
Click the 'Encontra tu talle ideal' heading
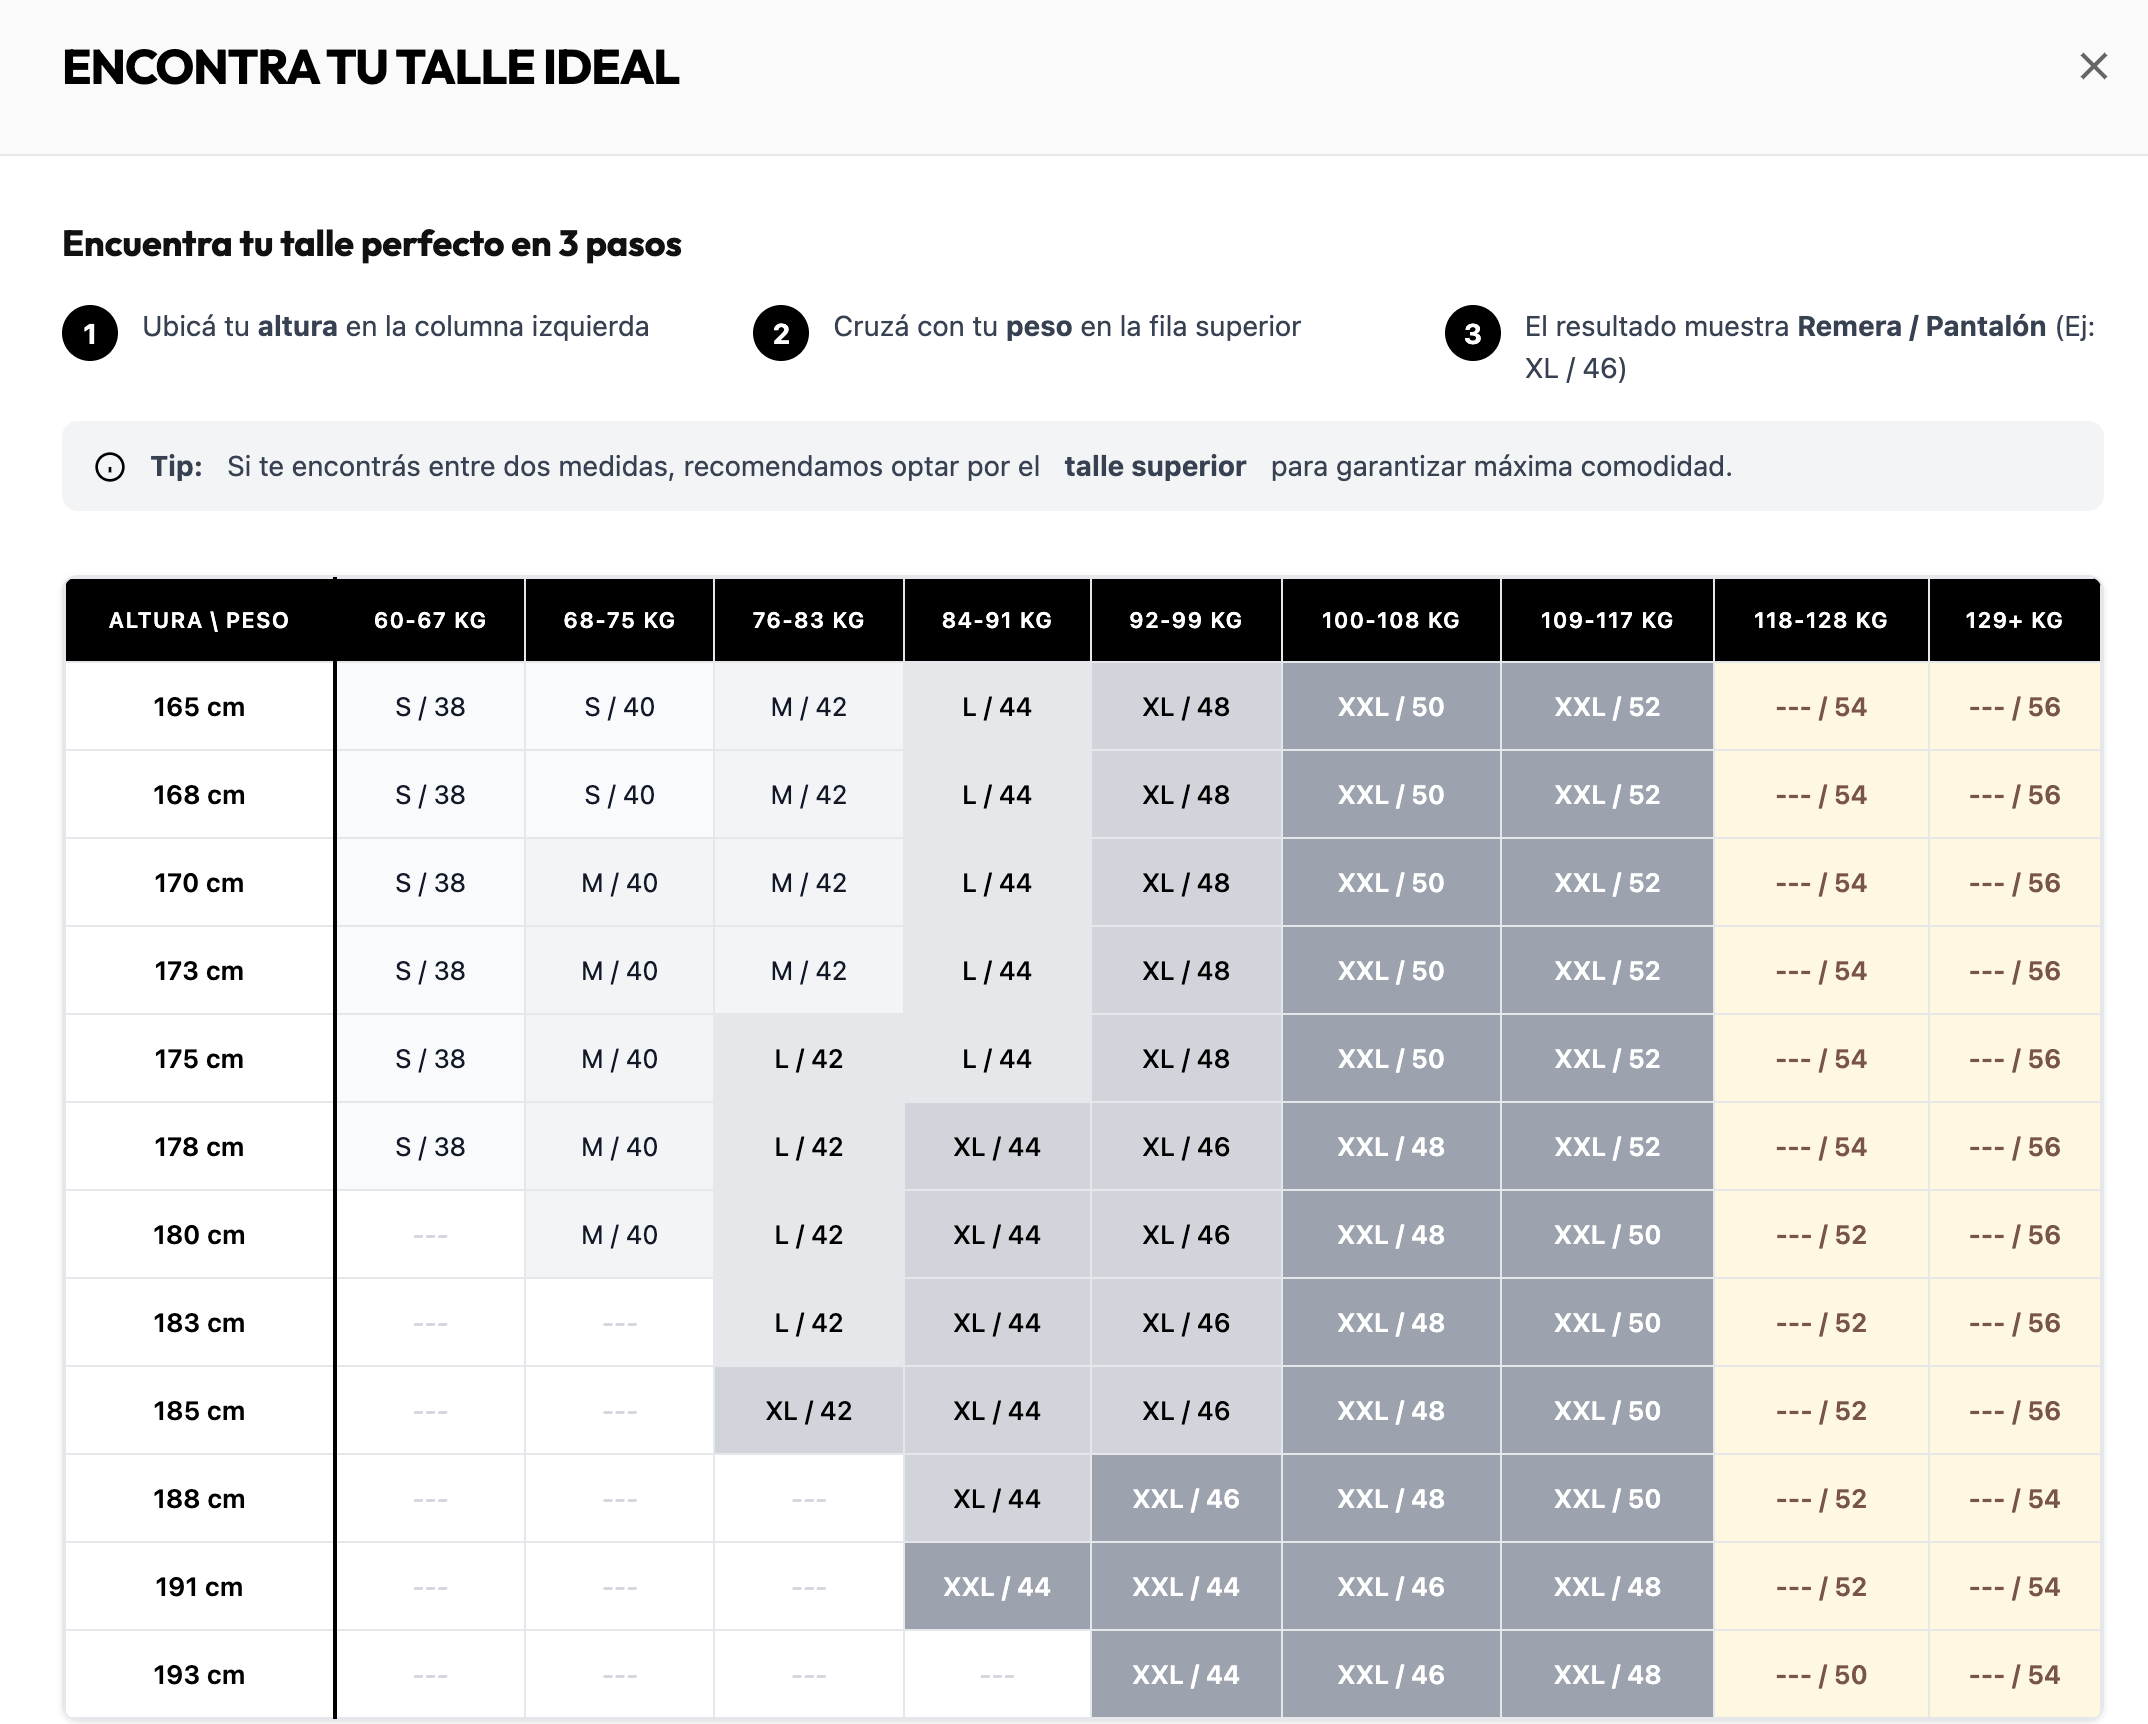click(x=371, y=68)
